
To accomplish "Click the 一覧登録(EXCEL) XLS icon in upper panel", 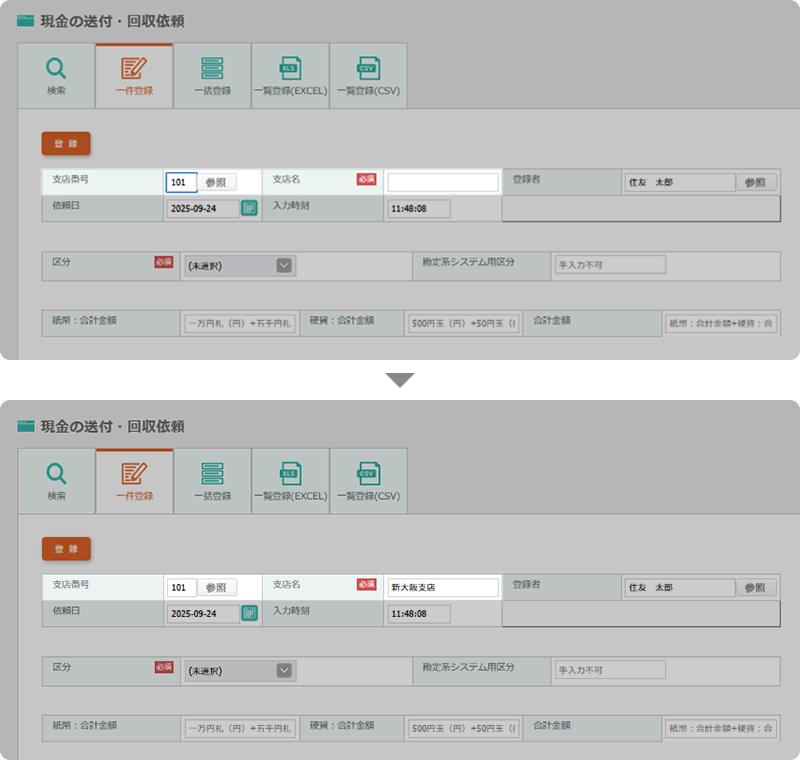I will (290, 68).
